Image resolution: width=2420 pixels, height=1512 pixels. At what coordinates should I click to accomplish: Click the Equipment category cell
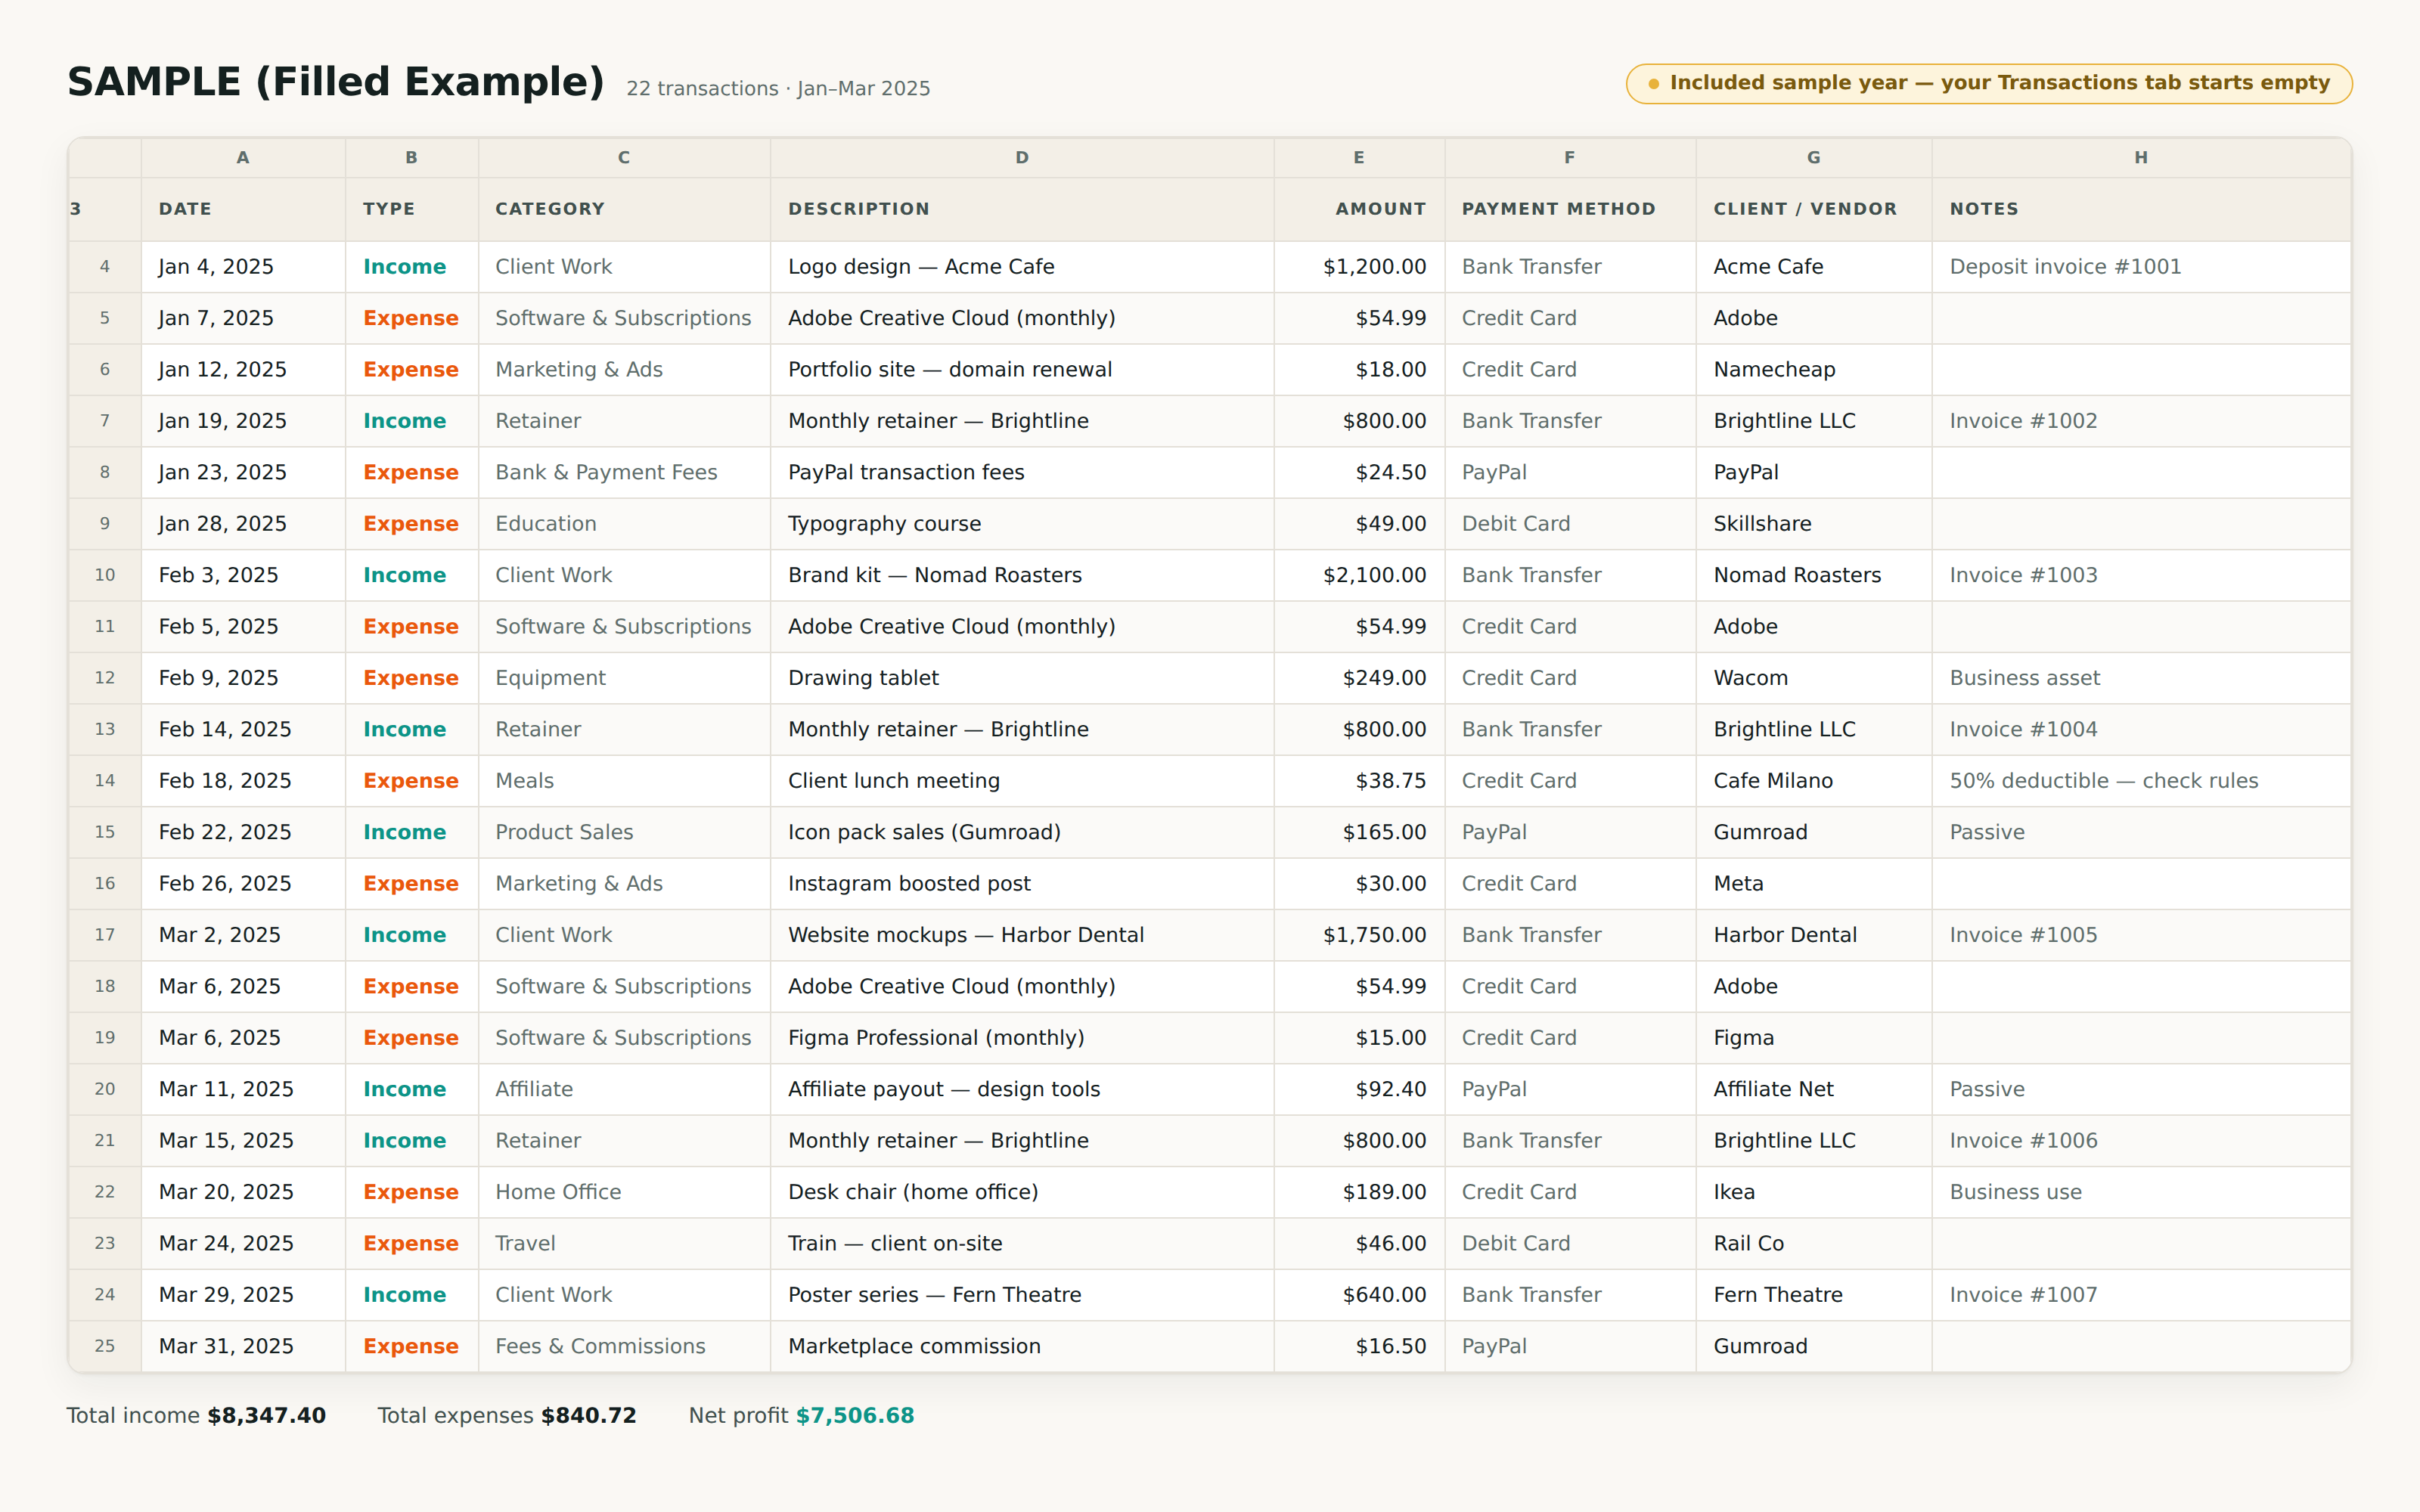point(624,678)
